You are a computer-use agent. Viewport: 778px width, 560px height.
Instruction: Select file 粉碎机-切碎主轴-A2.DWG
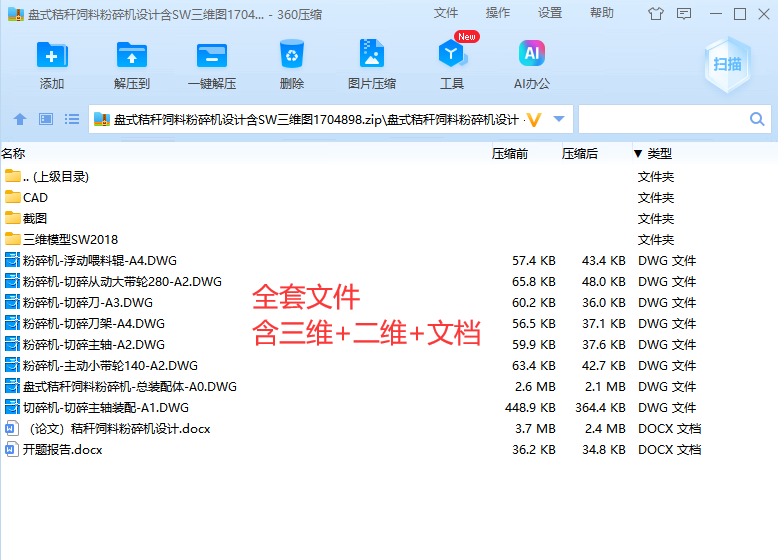click(94, 344)
